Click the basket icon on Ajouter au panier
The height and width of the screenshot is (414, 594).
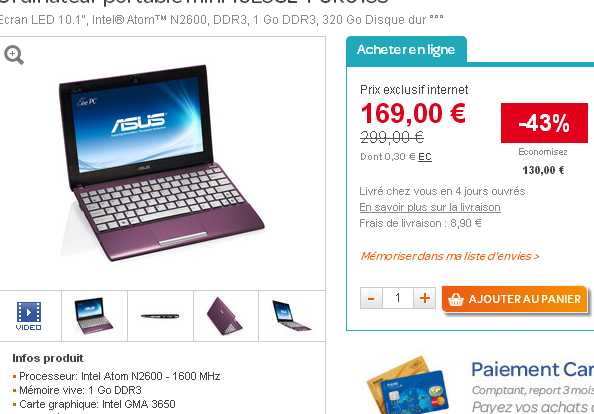pos(456,299)
